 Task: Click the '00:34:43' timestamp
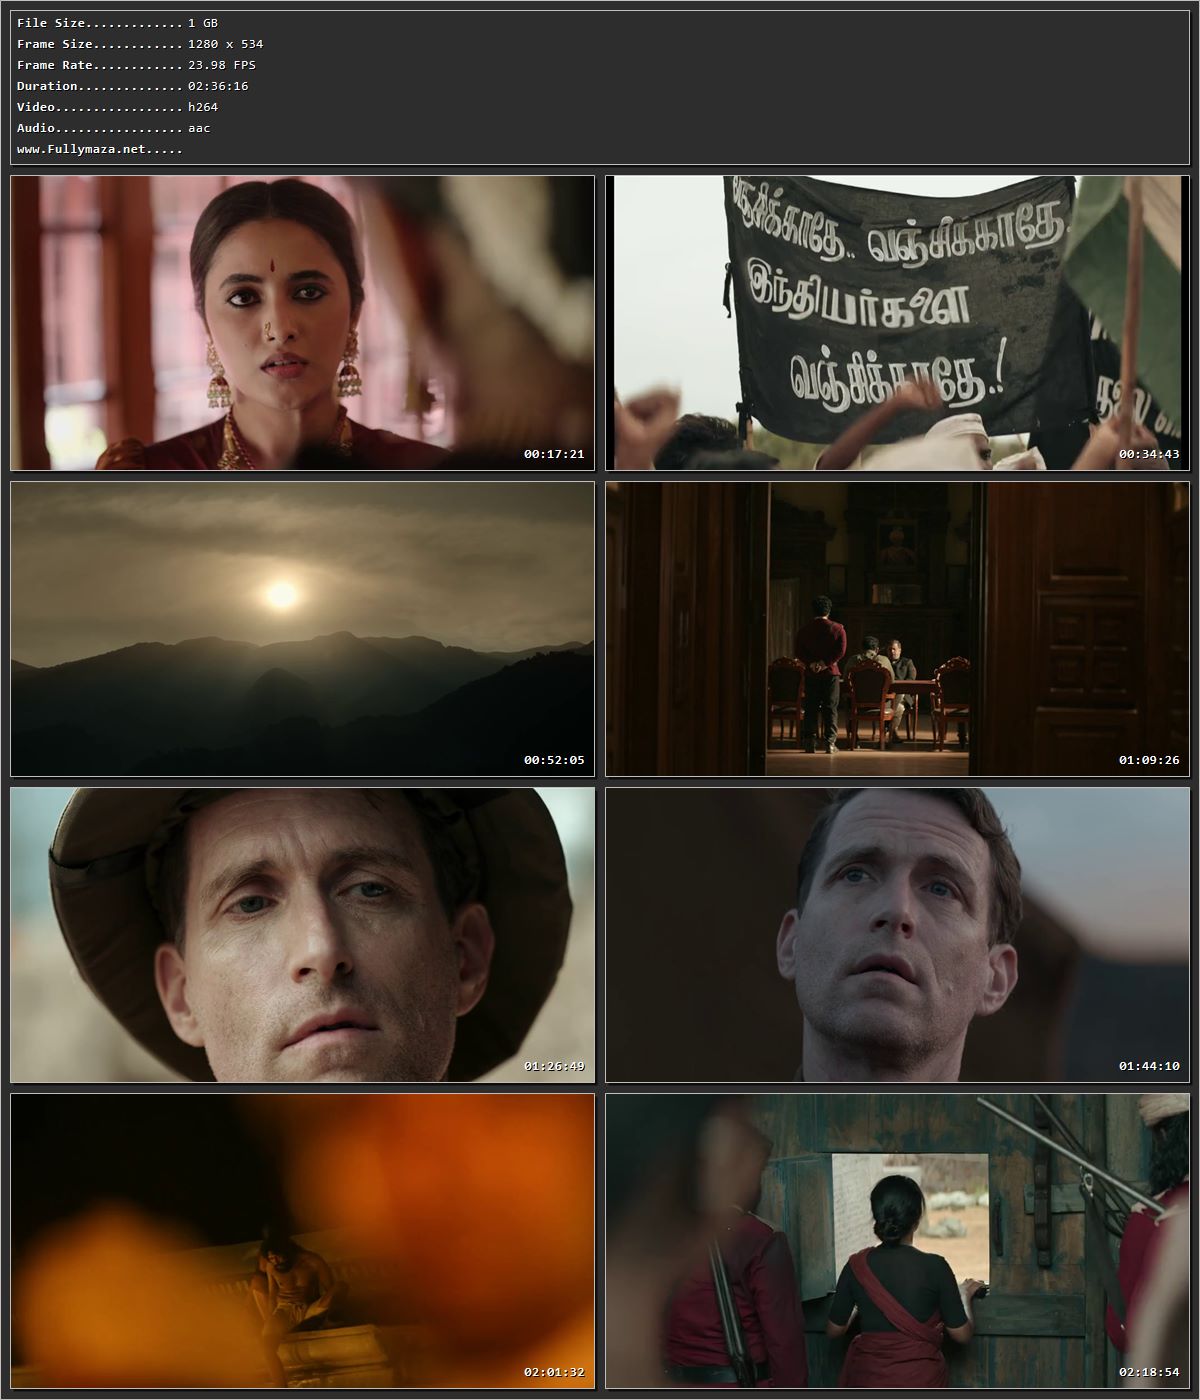click(1149, 454)
